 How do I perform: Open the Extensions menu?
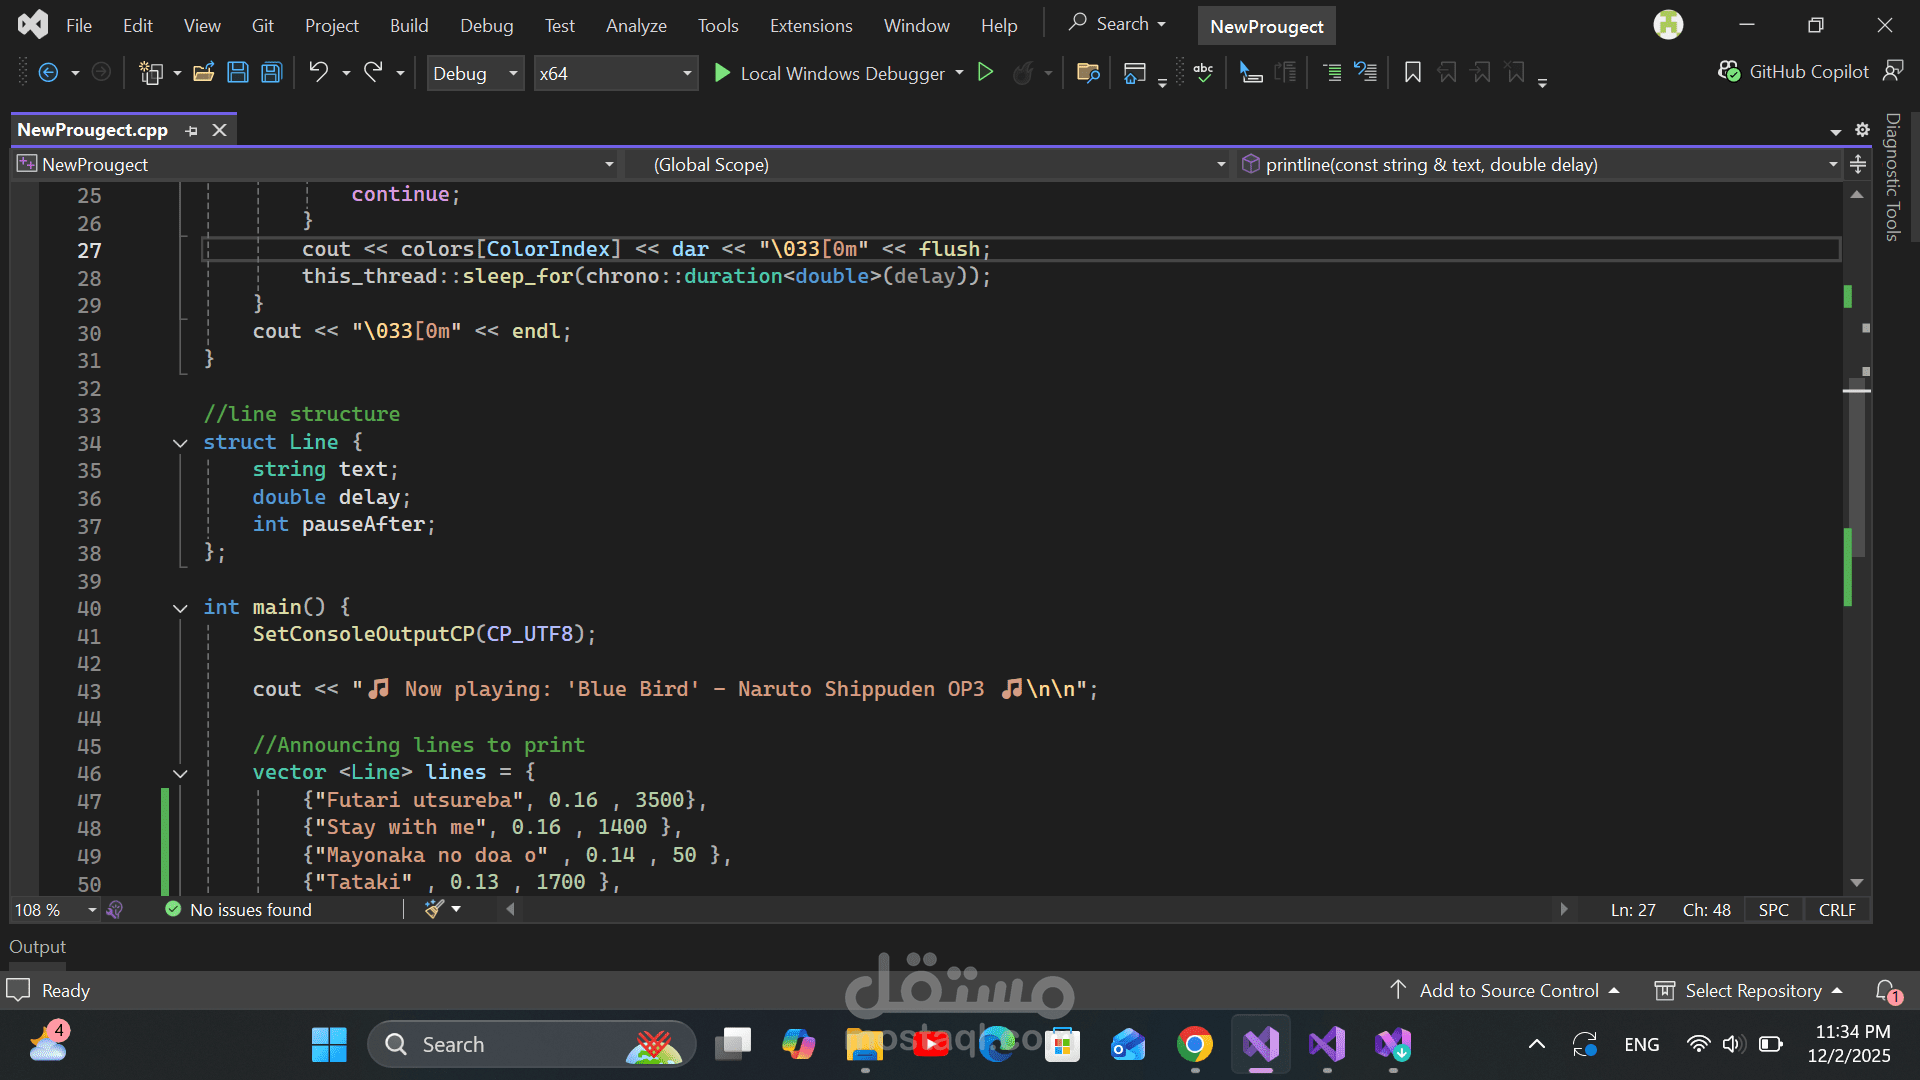810,26
